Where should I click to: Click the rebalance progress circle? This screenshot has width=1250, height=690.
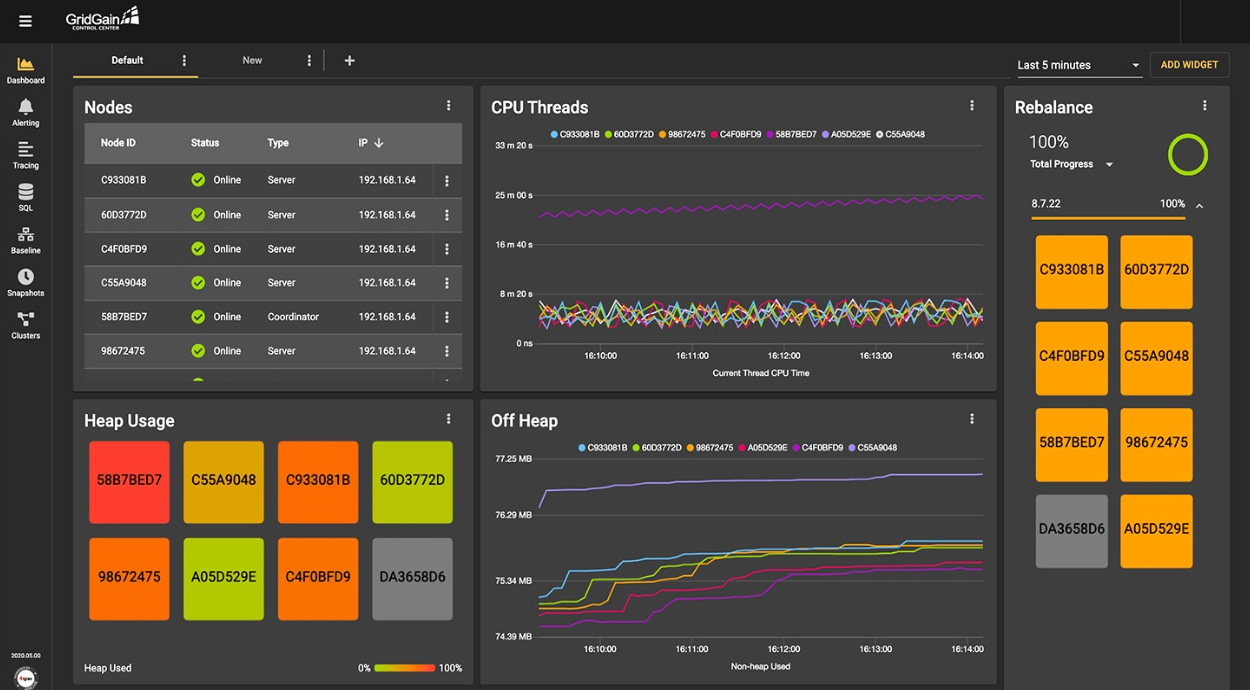click(1188, 155)
